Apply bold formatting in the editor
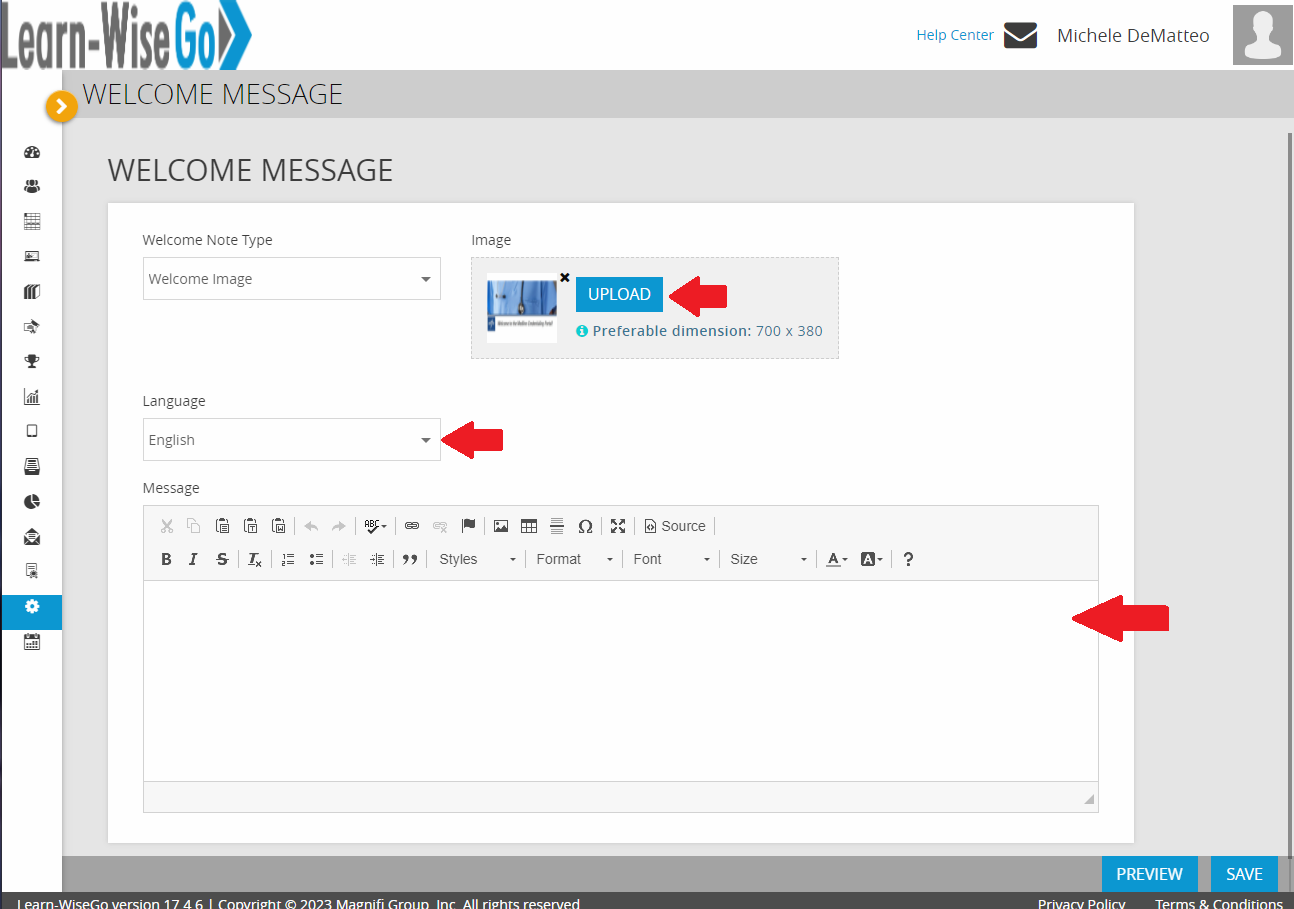1294x909 pixels. click(166, 558)
